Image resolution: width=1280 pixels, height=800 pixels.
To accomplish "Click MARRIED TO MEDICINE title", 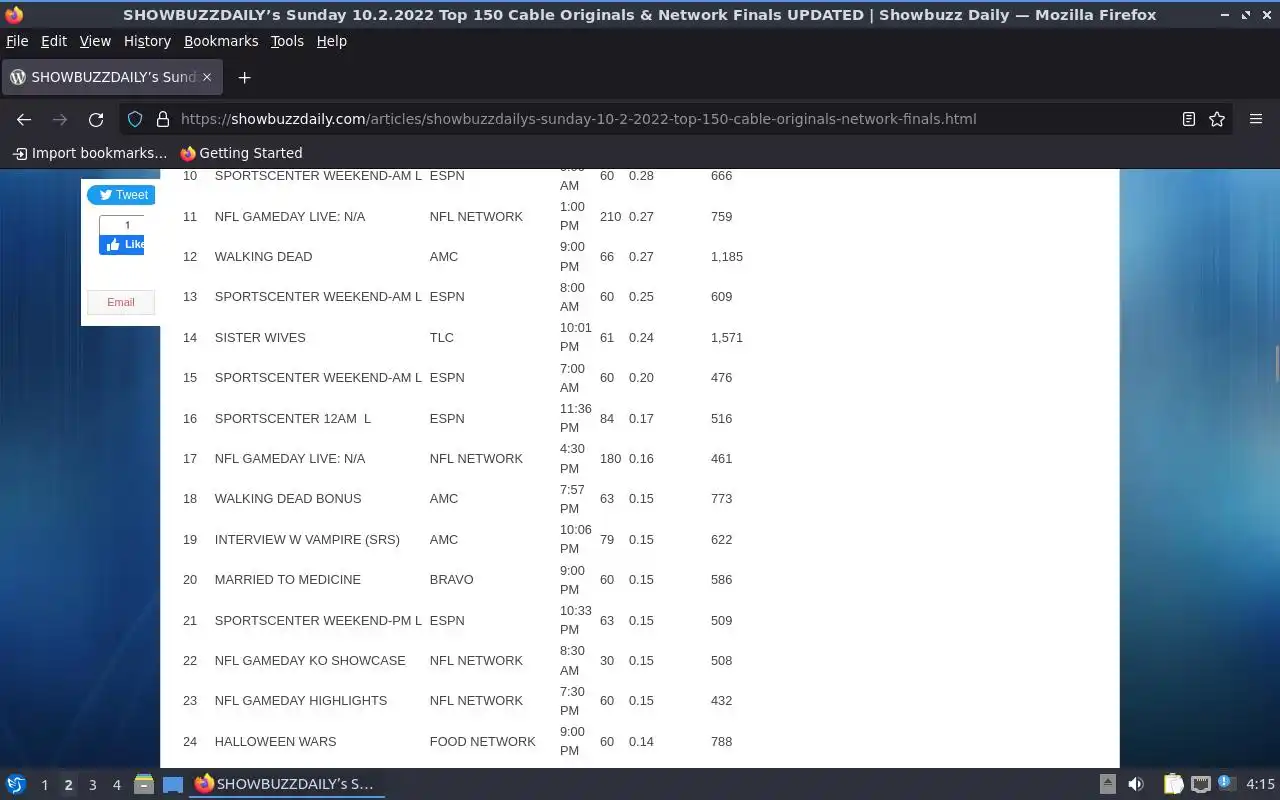I will point(288,580).
